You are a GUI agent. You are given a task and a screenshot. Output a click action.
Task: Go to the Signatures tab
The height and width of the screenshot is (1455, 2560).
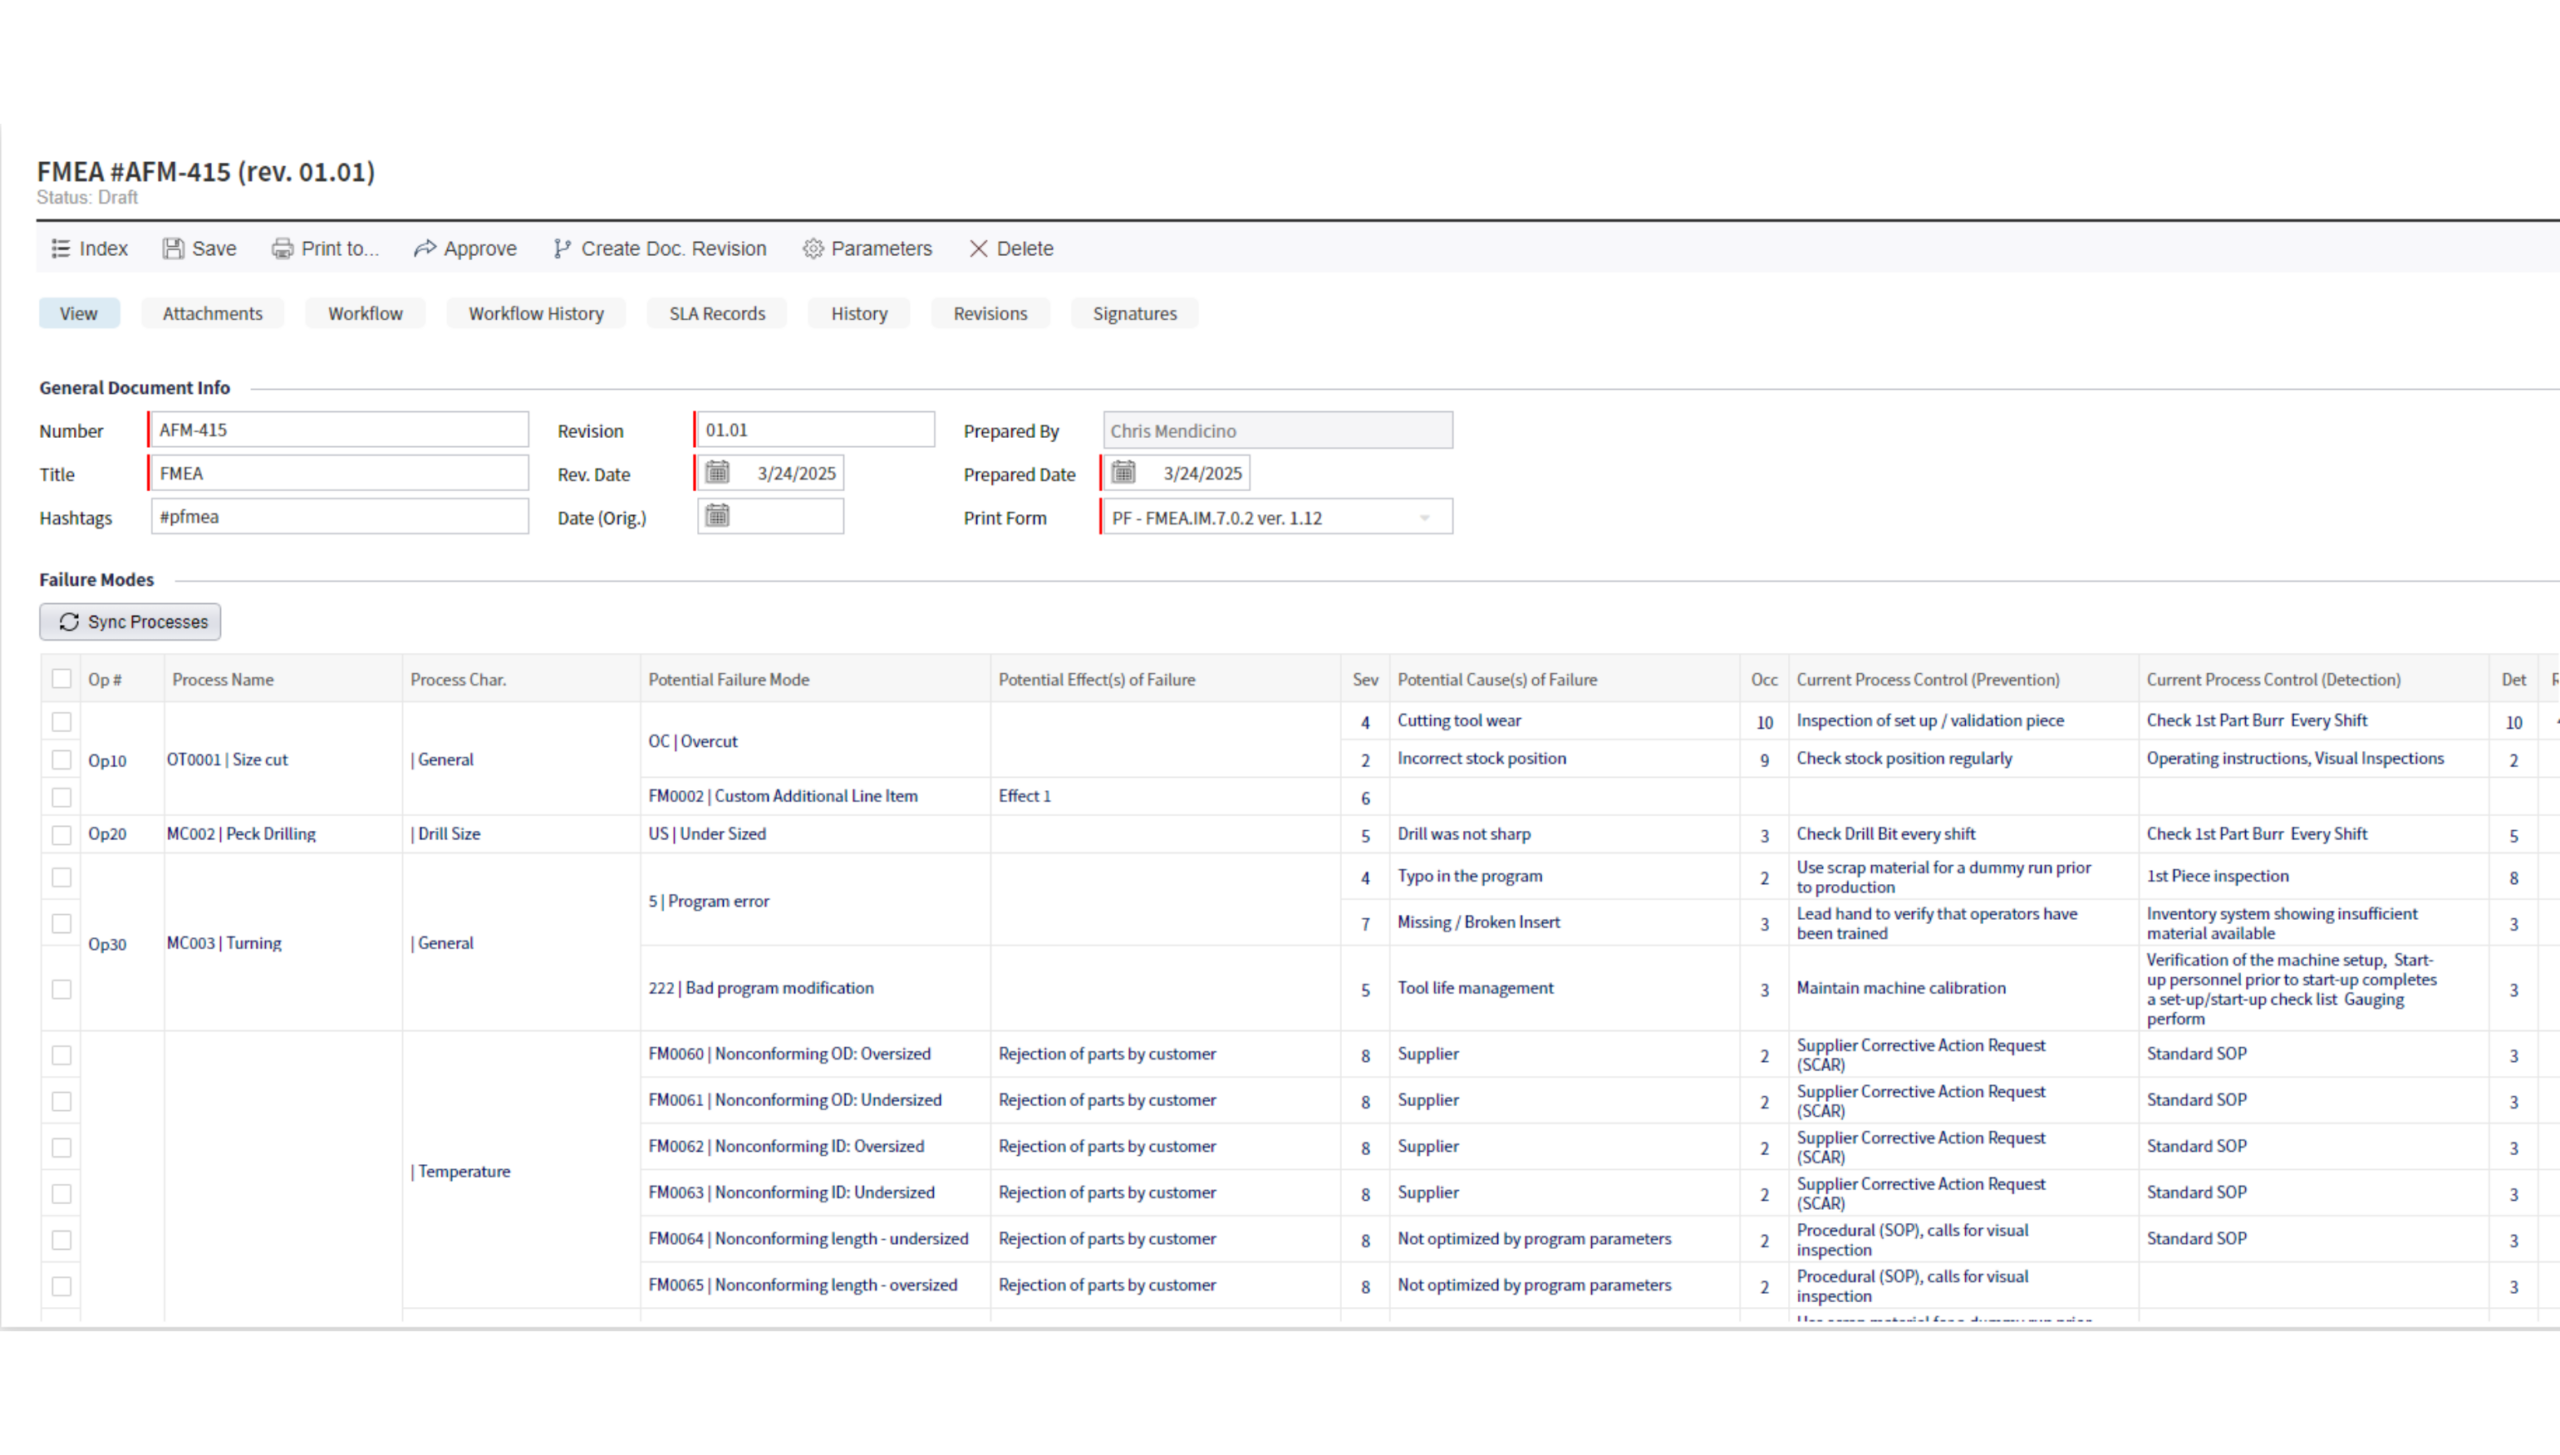point(1134,313)
